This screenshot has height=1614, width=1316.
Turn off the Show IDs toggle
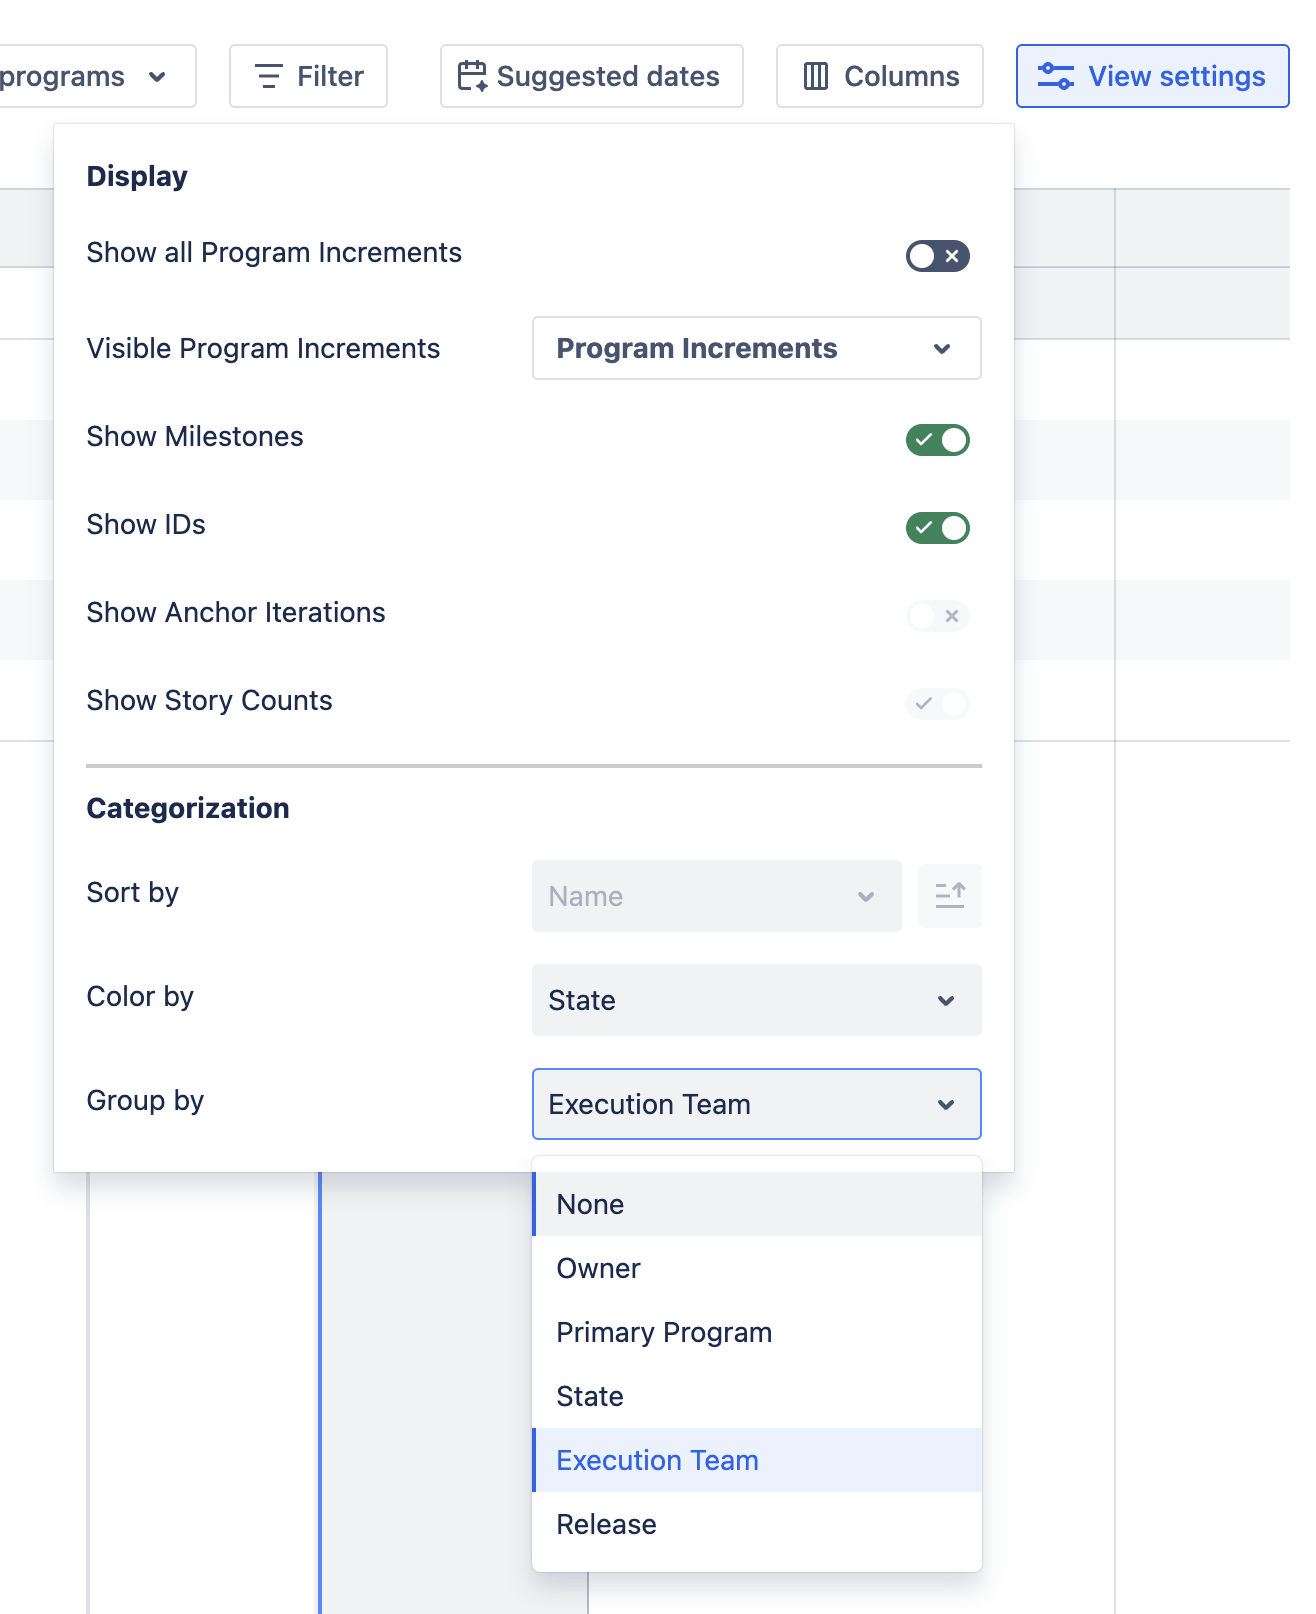(937, 528)
